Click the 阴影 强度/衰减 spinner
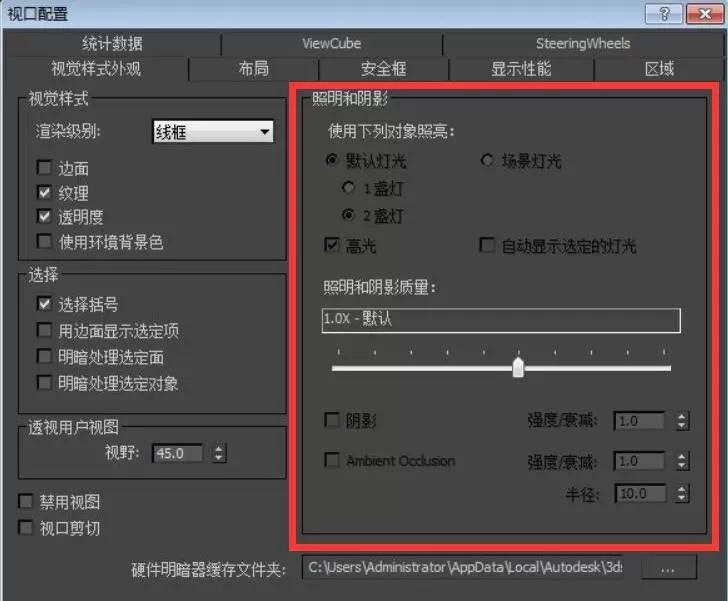Viewport: 728px width, 601px height. click(x=682, y=421)
